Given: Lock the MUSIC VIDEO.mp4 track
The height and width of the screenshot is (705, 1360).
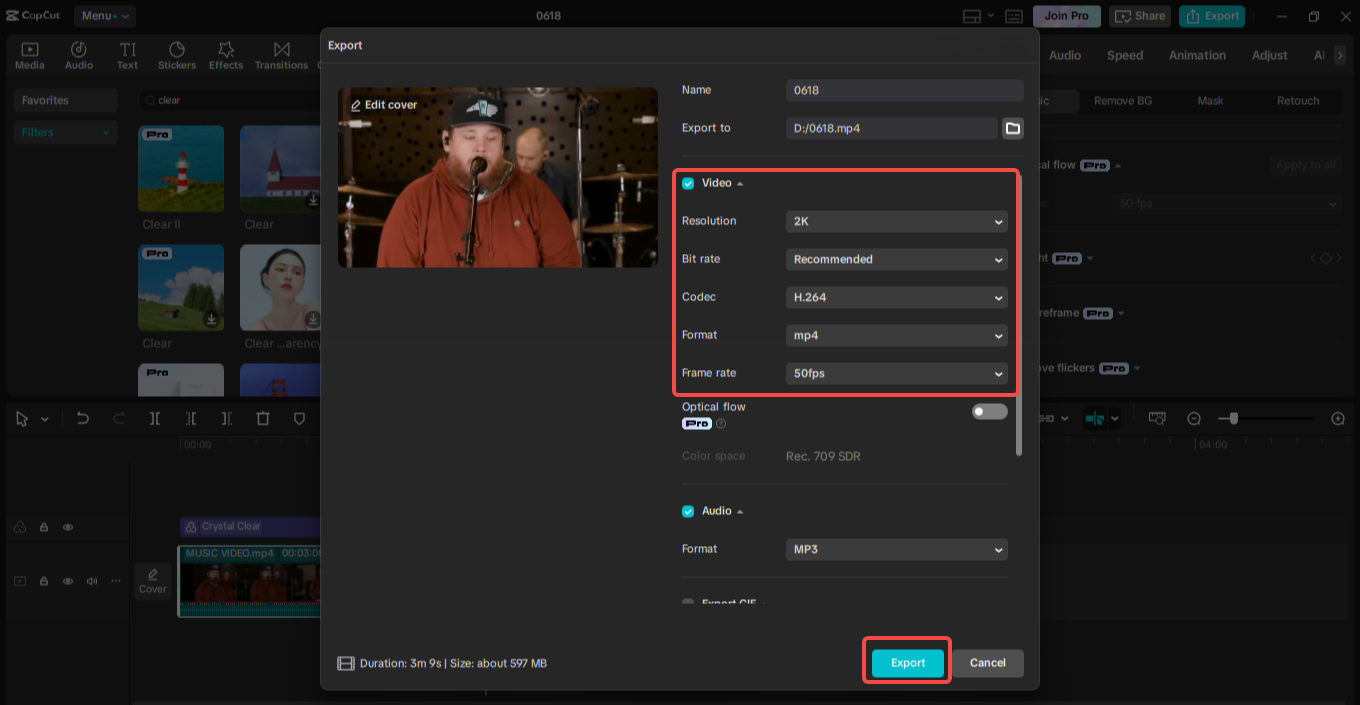Looking at the screenshot, I should (x=43, y=580).
